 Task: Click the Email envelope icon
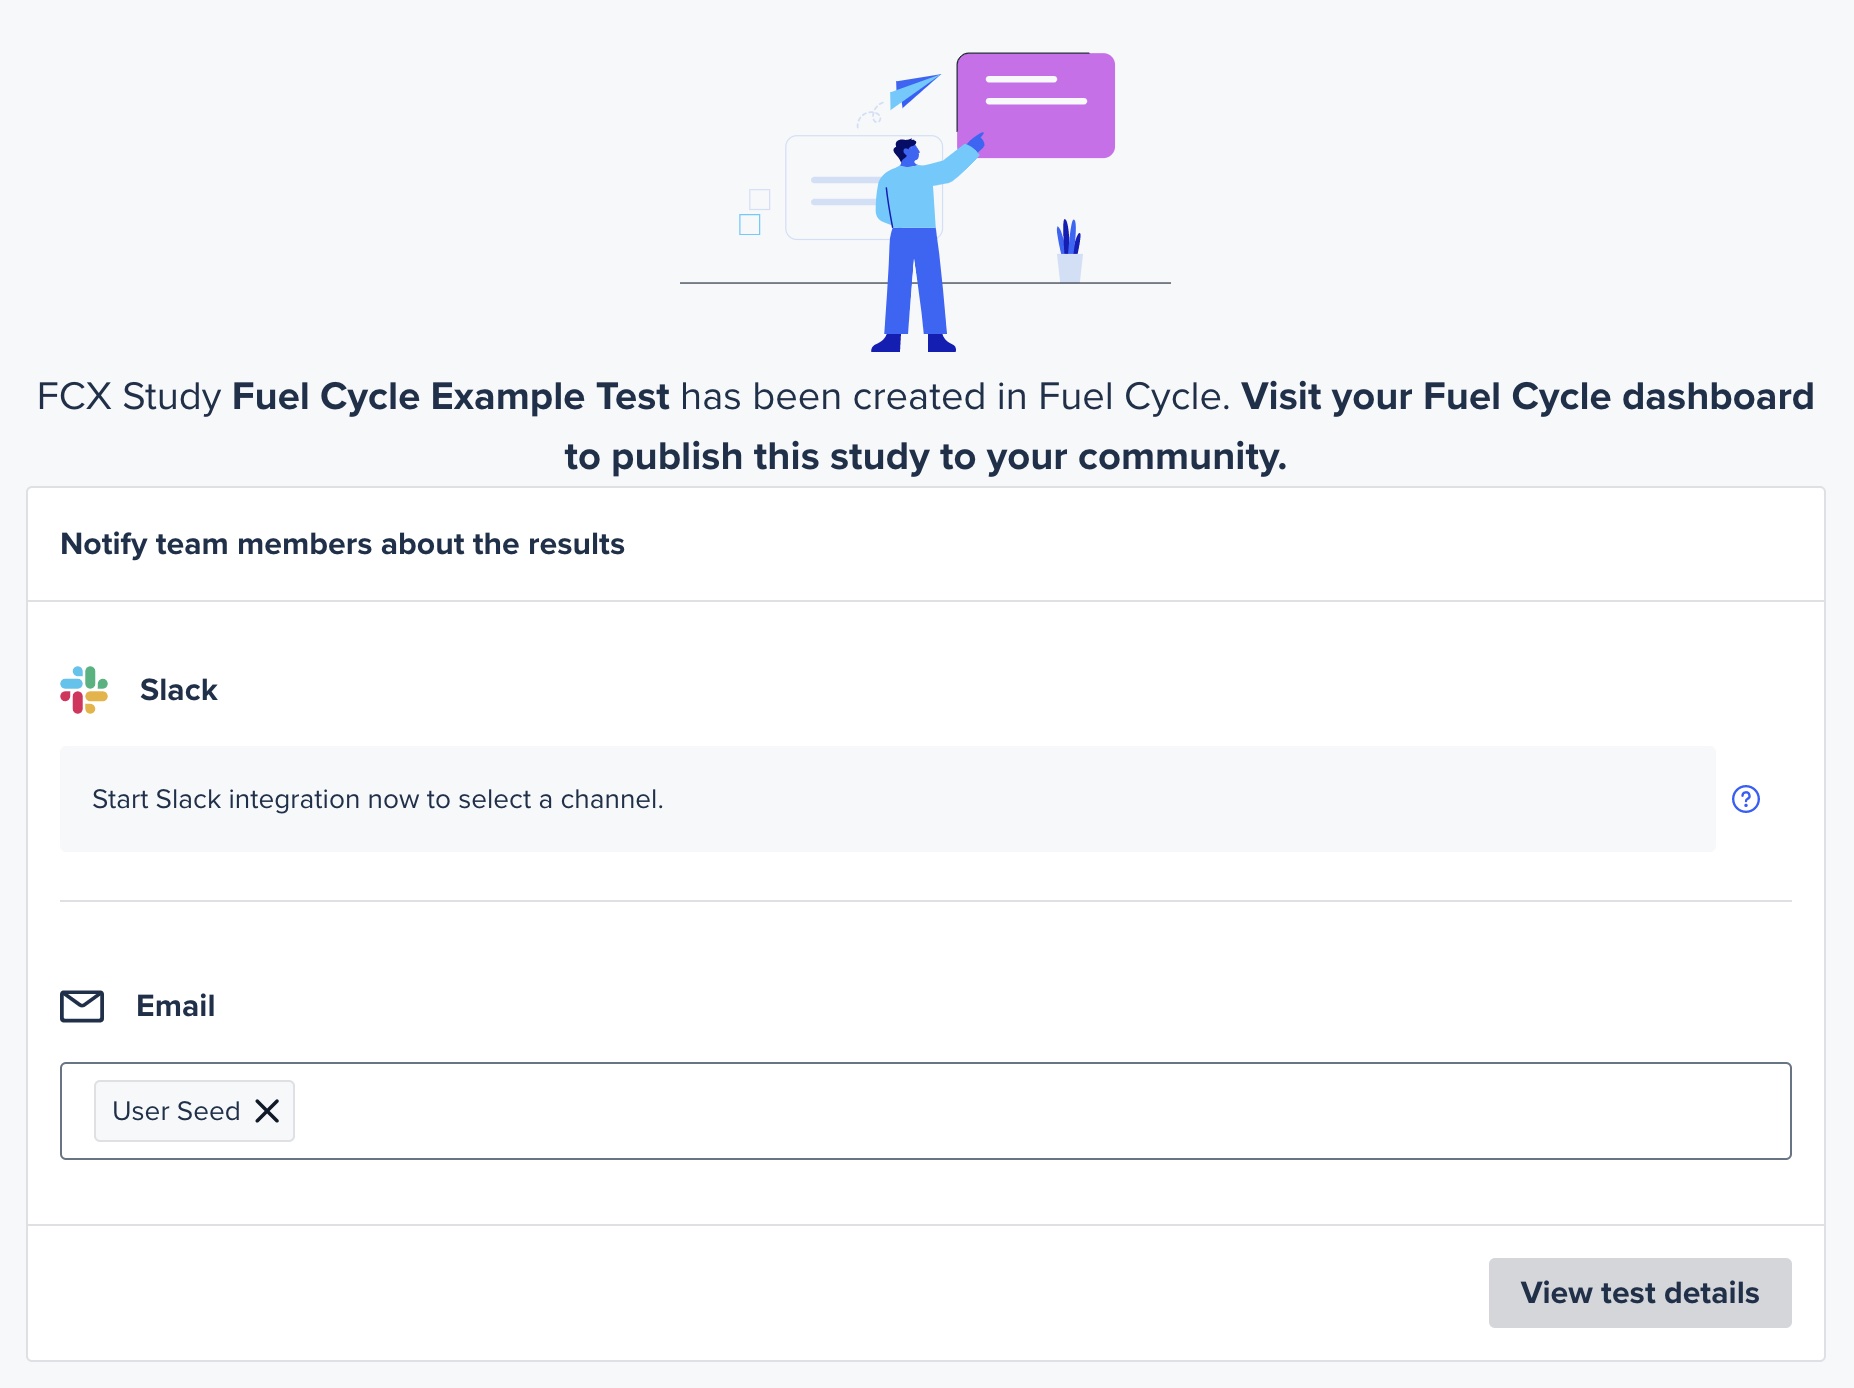[82, 1006]
